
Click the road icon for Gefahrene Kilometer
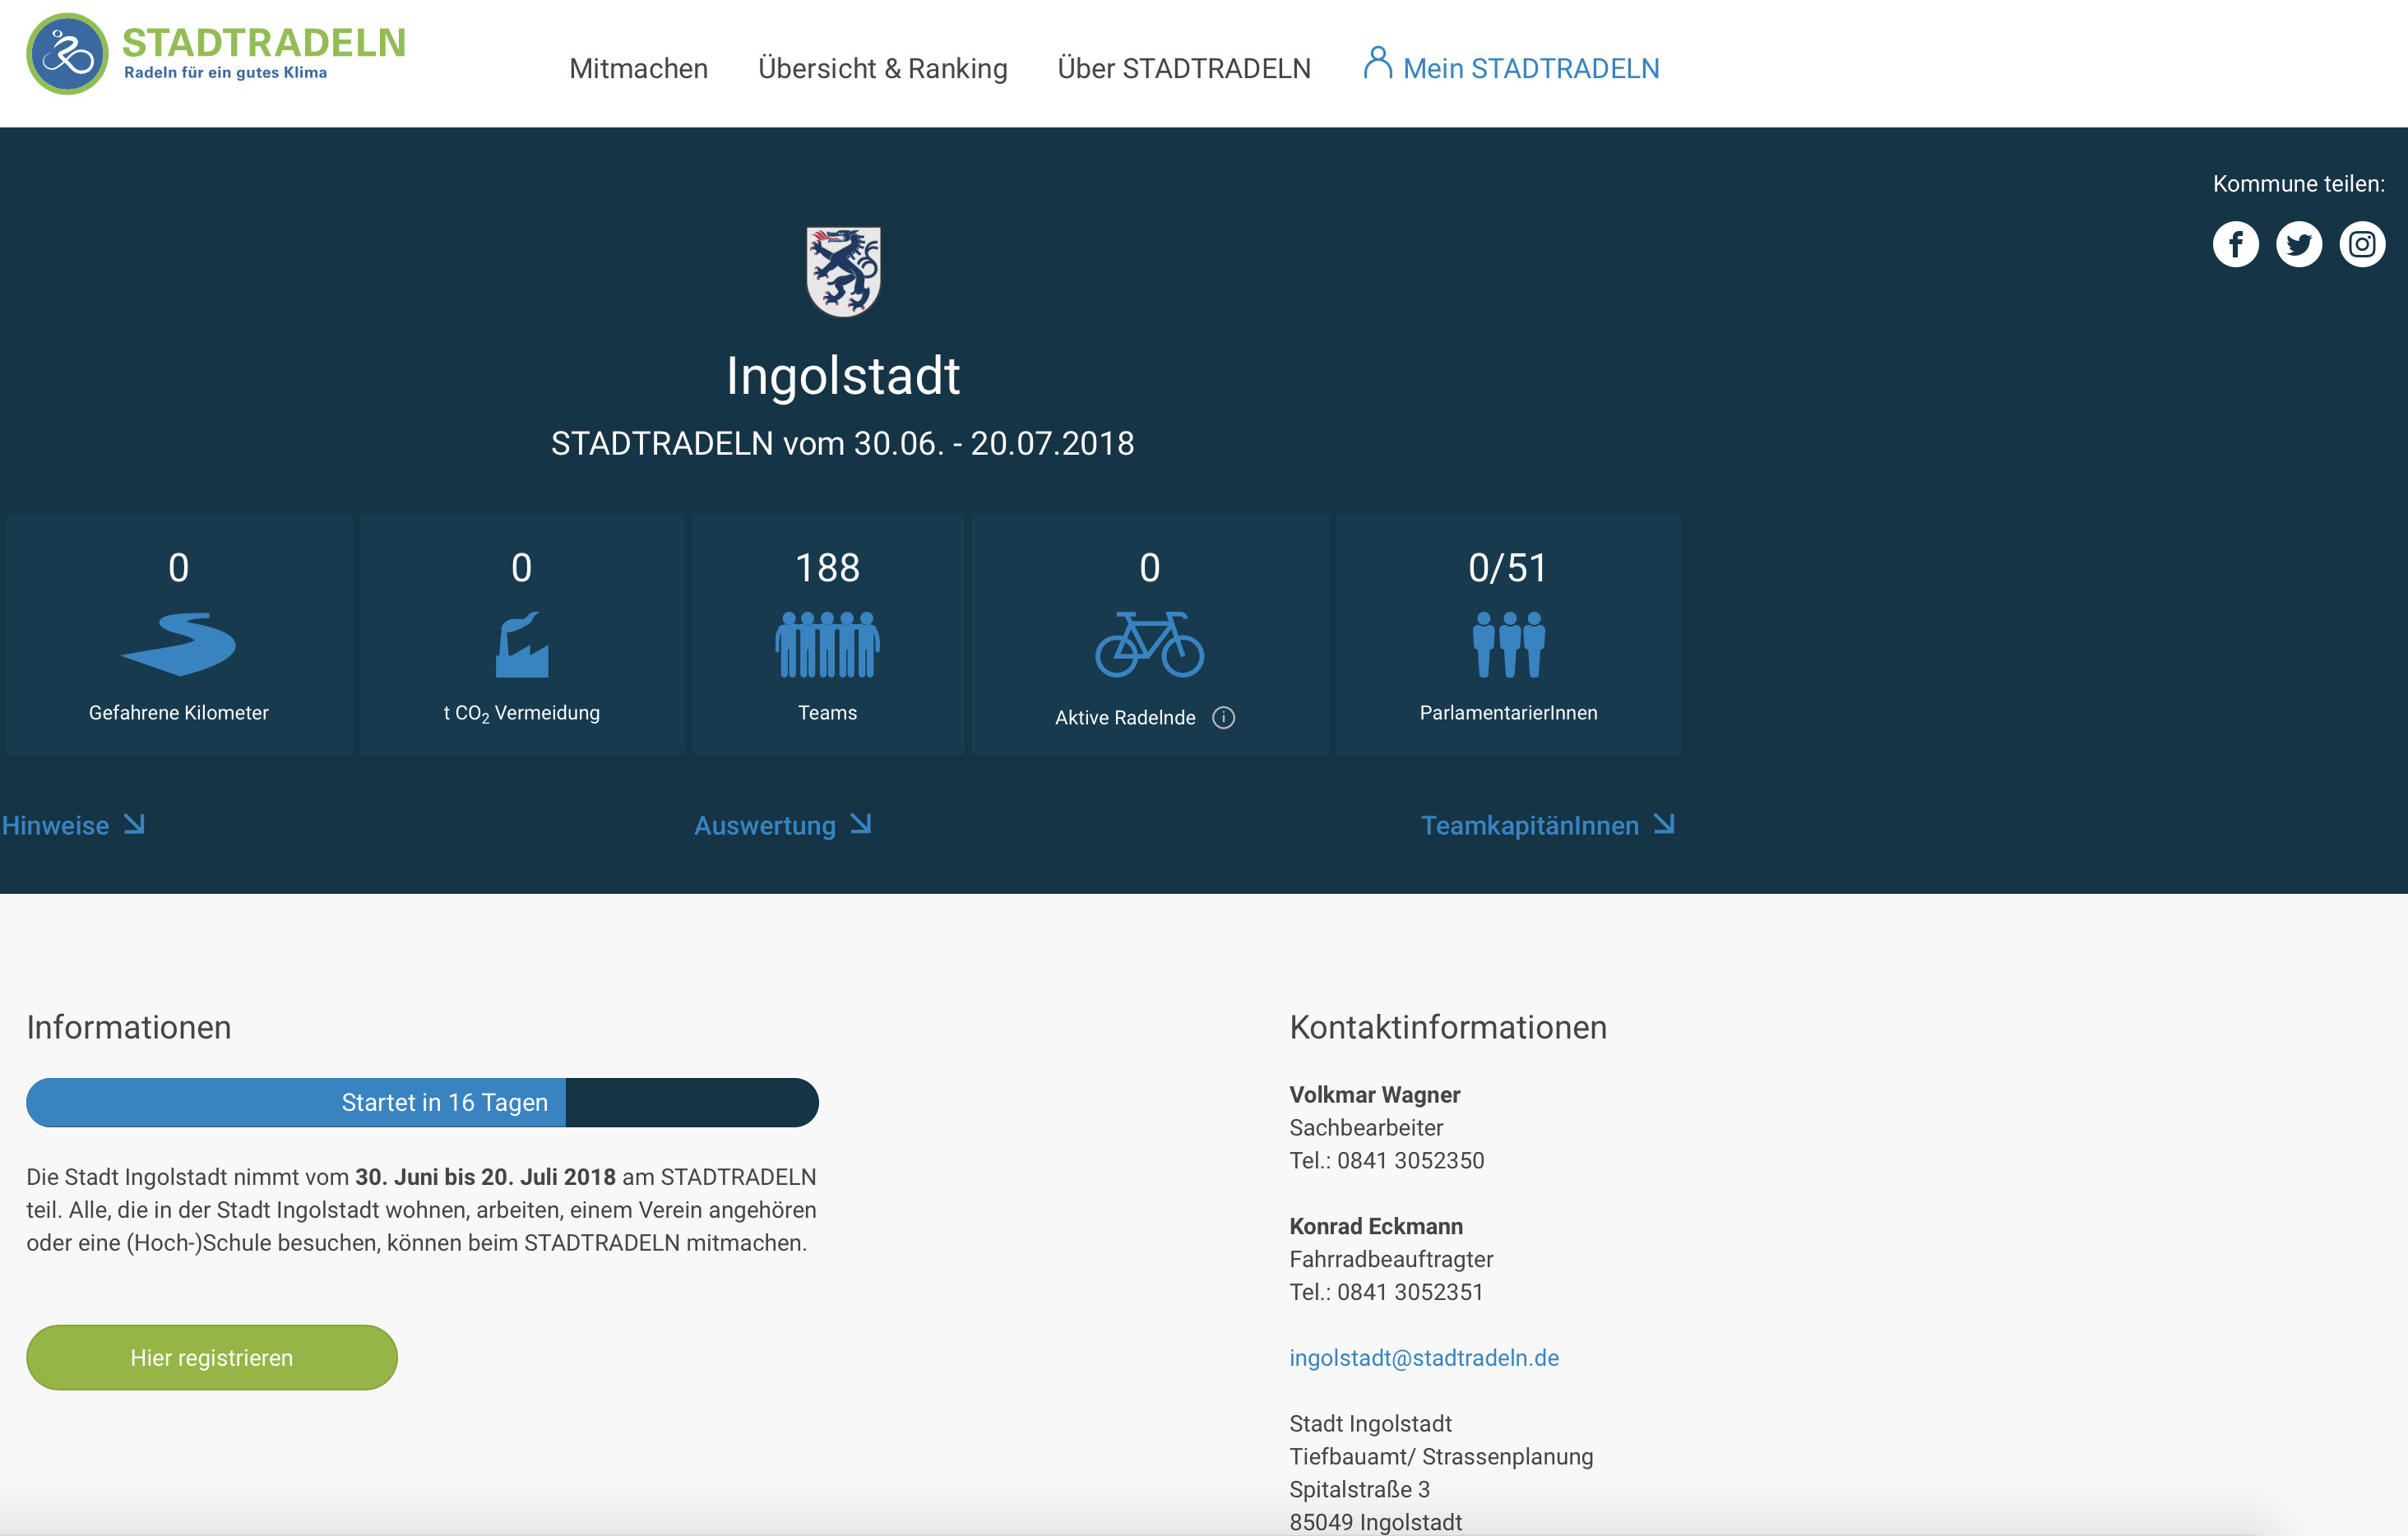pos(179,645)
